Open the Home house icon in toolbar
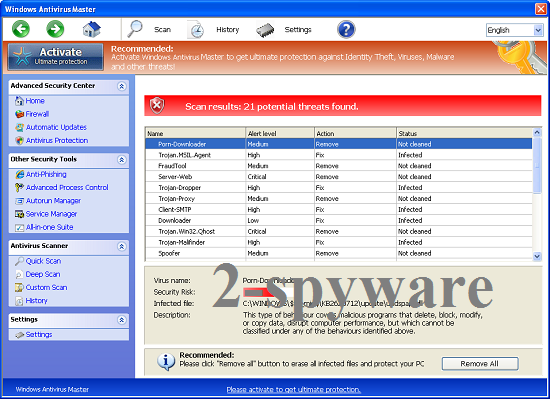The image size is (550, 399). pyautogui.click(x=91, y=29)
